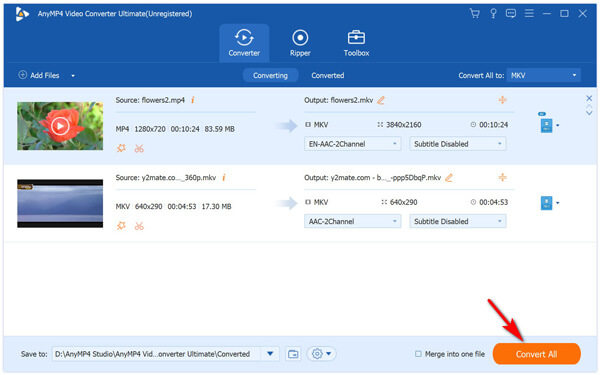Click the register key icon
Image resolution: width=600 pixels, height=375 pixels.
493,14
